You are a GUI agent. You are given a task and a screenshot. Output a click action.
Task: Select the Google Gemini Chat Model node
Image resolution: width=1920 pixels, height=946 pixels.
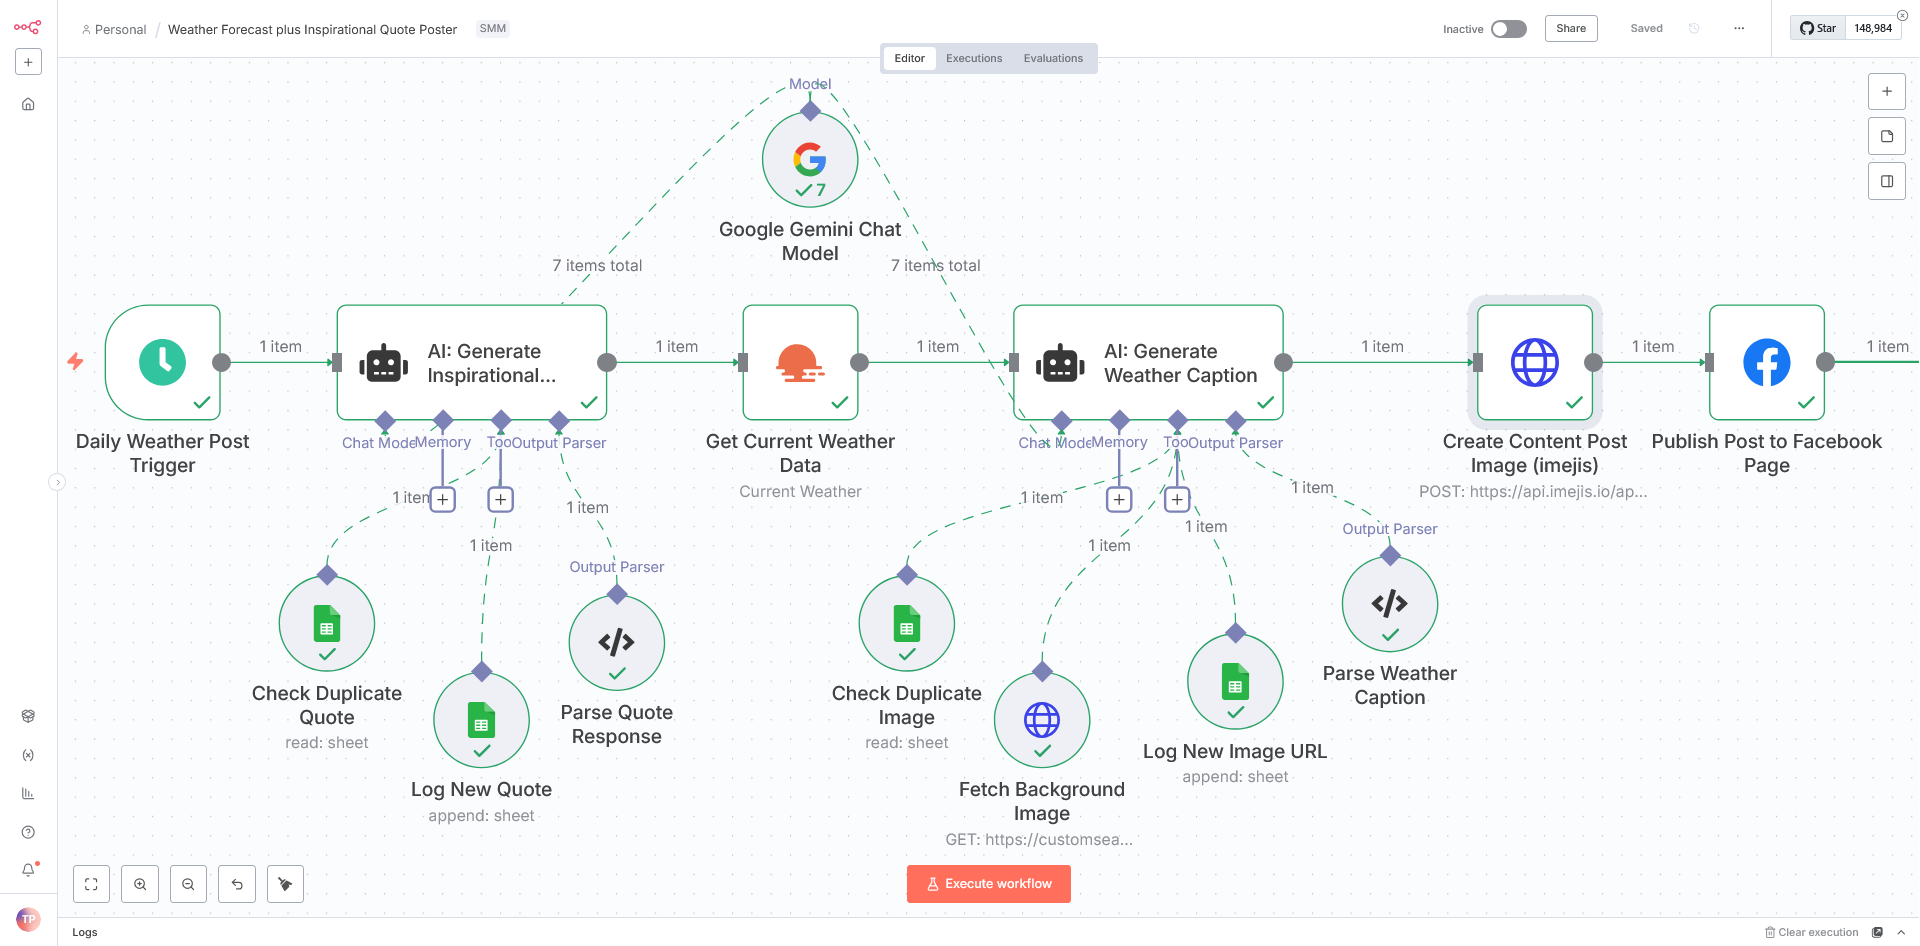809,160
